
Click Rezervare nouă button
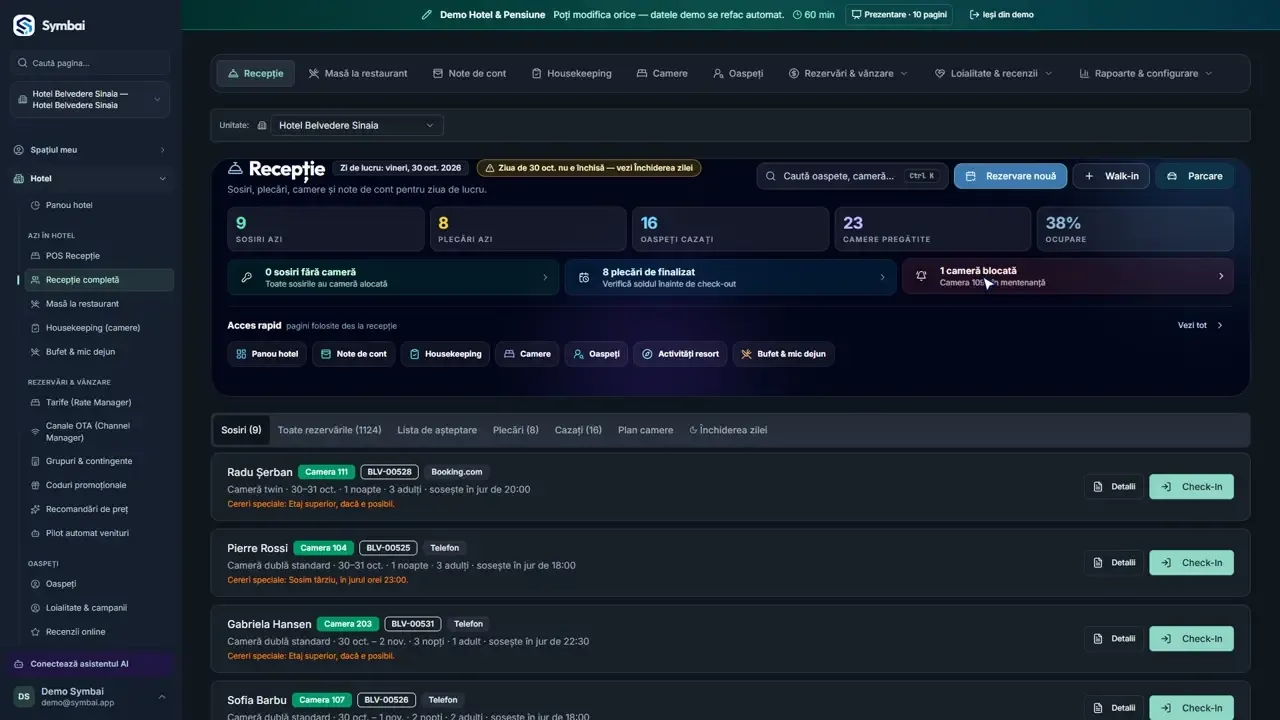[1010, 176]
